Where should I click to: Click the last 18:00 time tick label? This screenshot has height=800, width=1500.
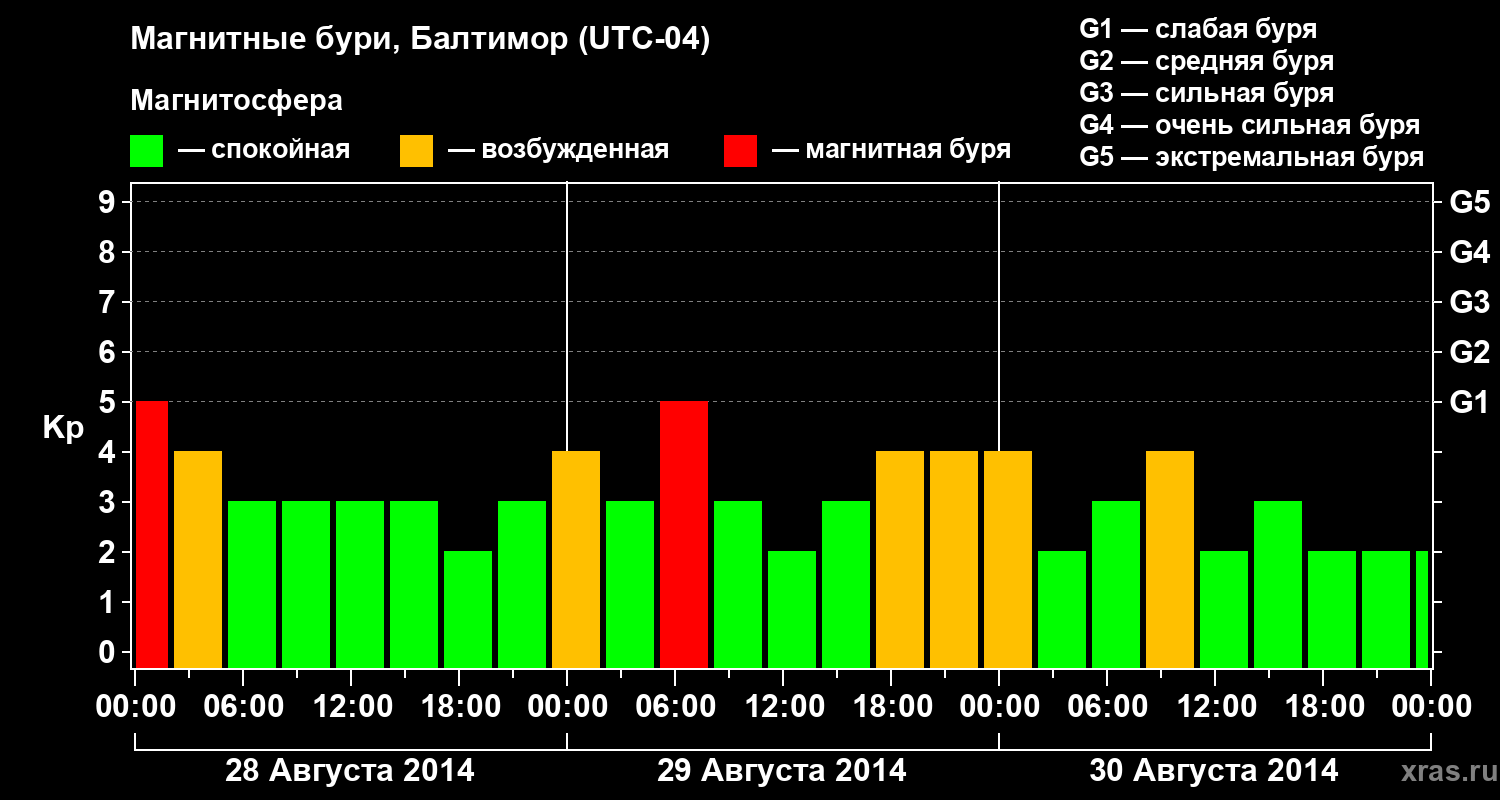[x=1324, y=707]
